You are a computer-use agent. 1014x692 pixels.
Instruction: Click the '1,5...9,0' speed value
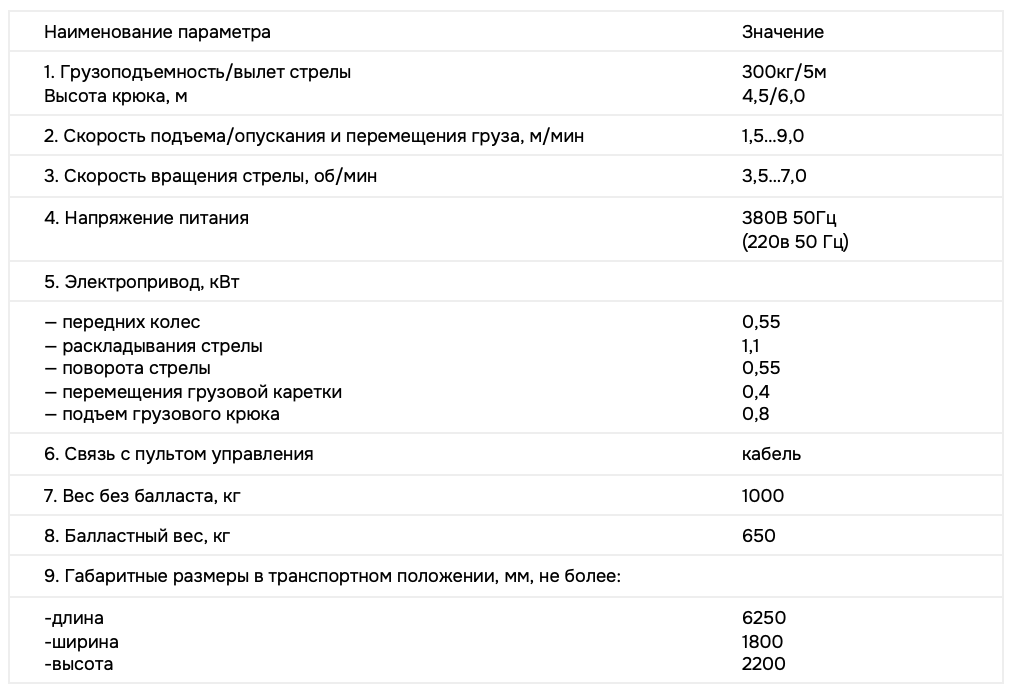pos(774,137)
